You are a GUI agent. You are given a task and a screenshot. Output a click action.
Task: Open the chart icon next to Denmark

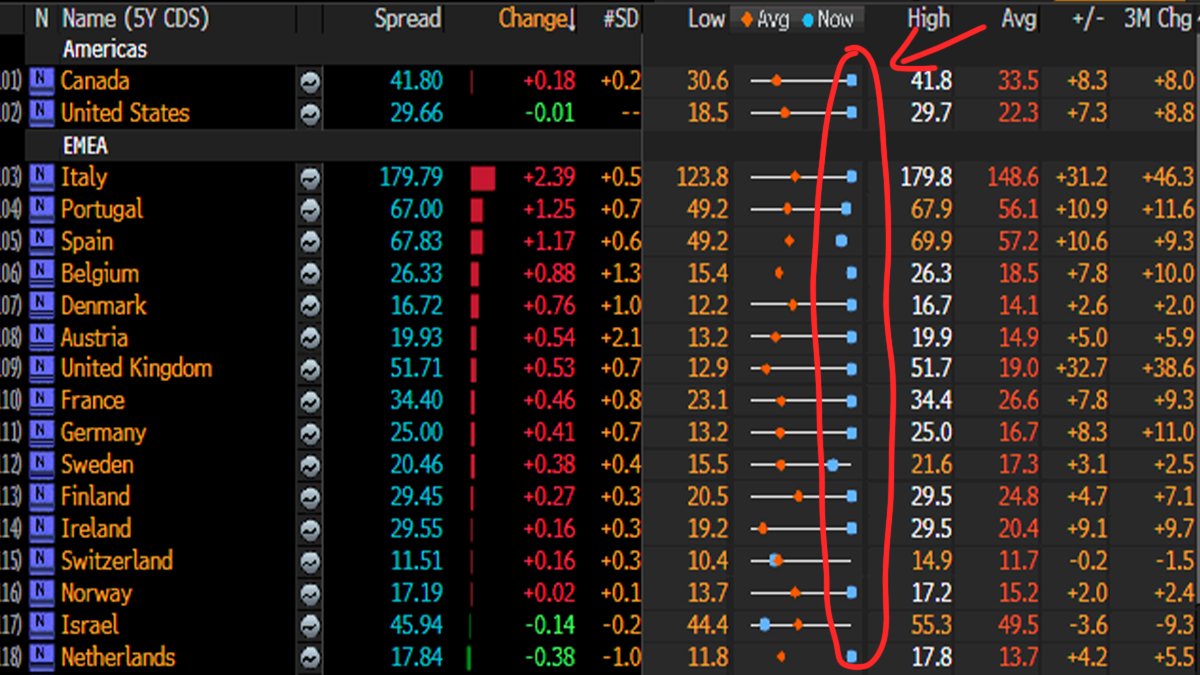click(310, 307)
